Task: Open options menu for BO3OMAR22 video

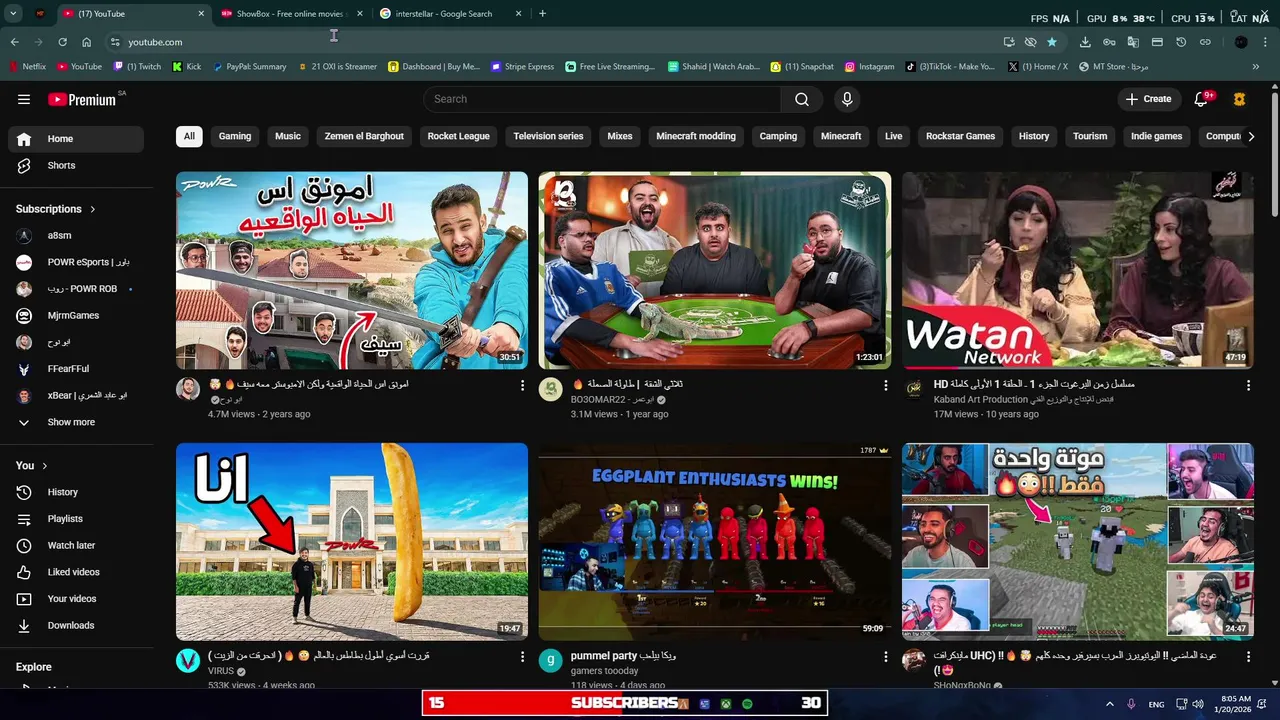Action: (885, 385)
